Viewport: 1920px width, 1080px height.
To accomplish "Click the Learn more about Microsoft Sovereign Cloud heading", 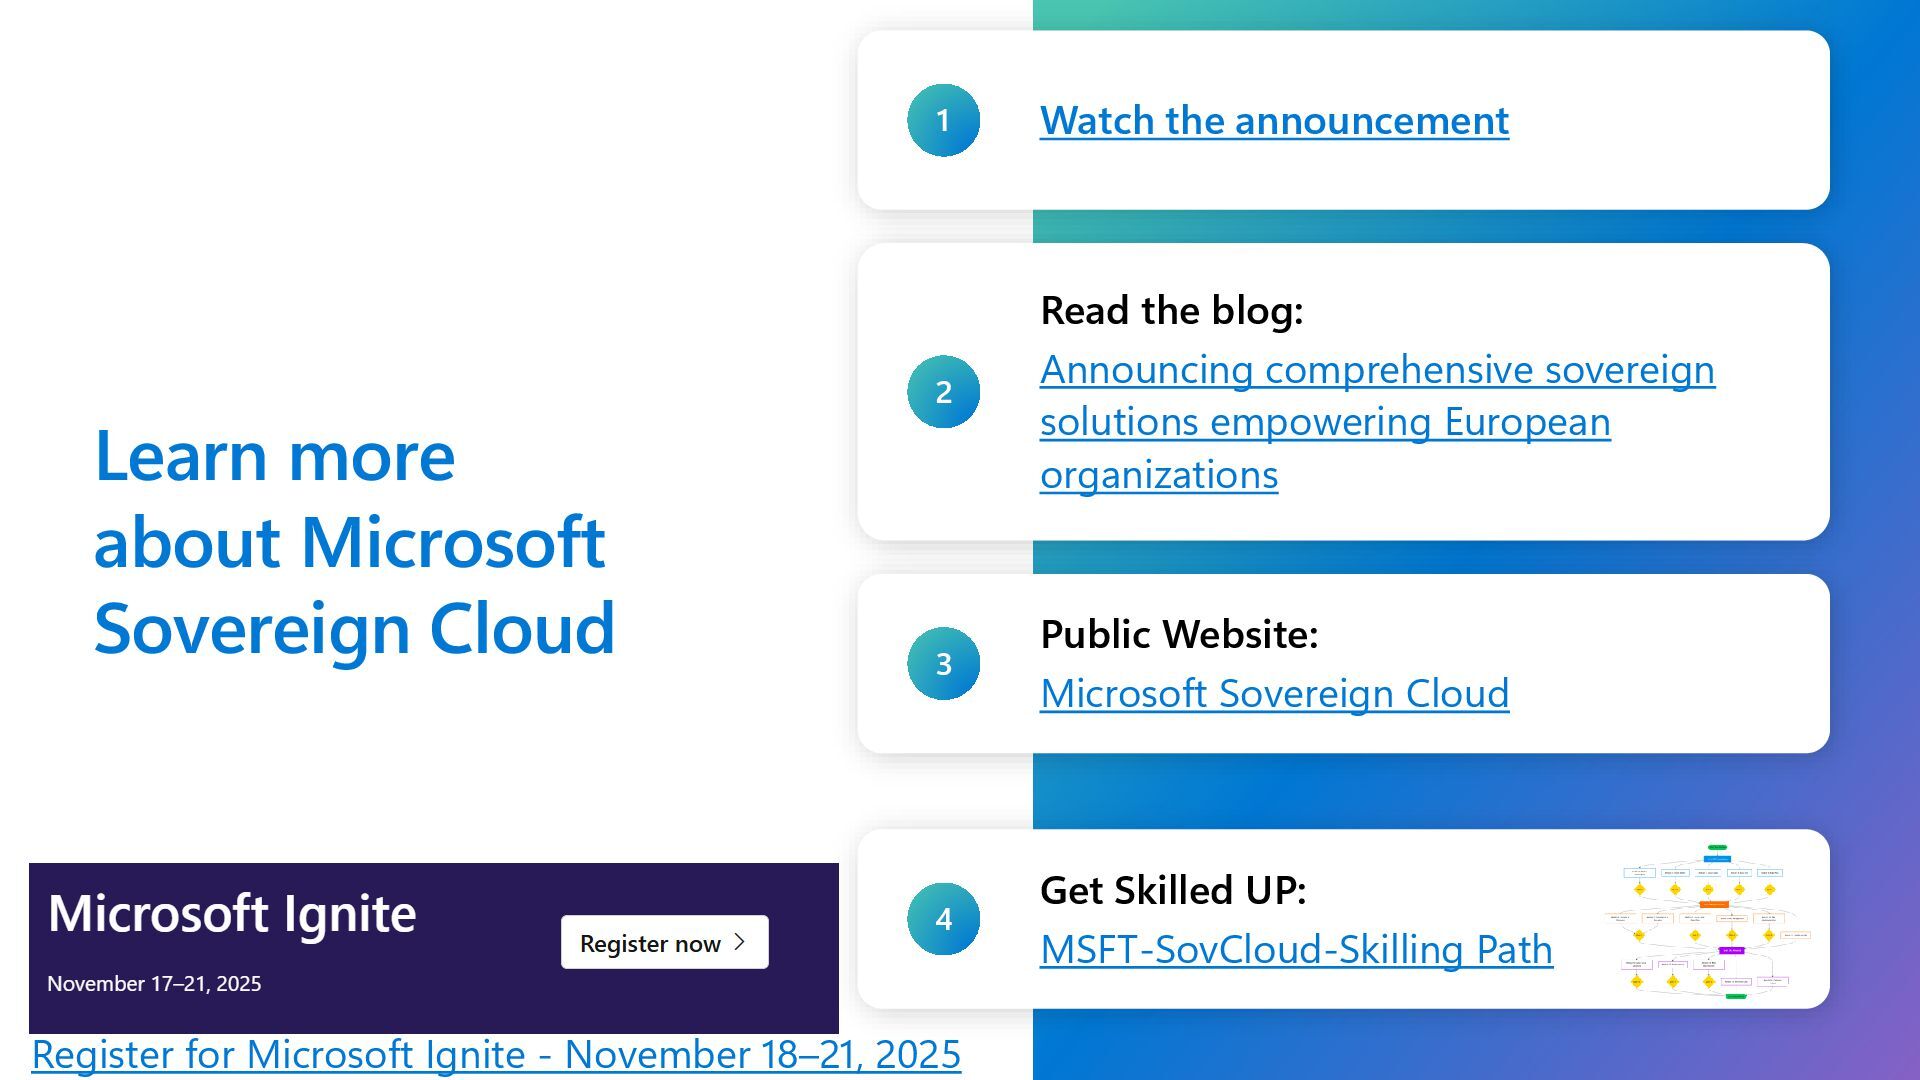I will point(354,542).
